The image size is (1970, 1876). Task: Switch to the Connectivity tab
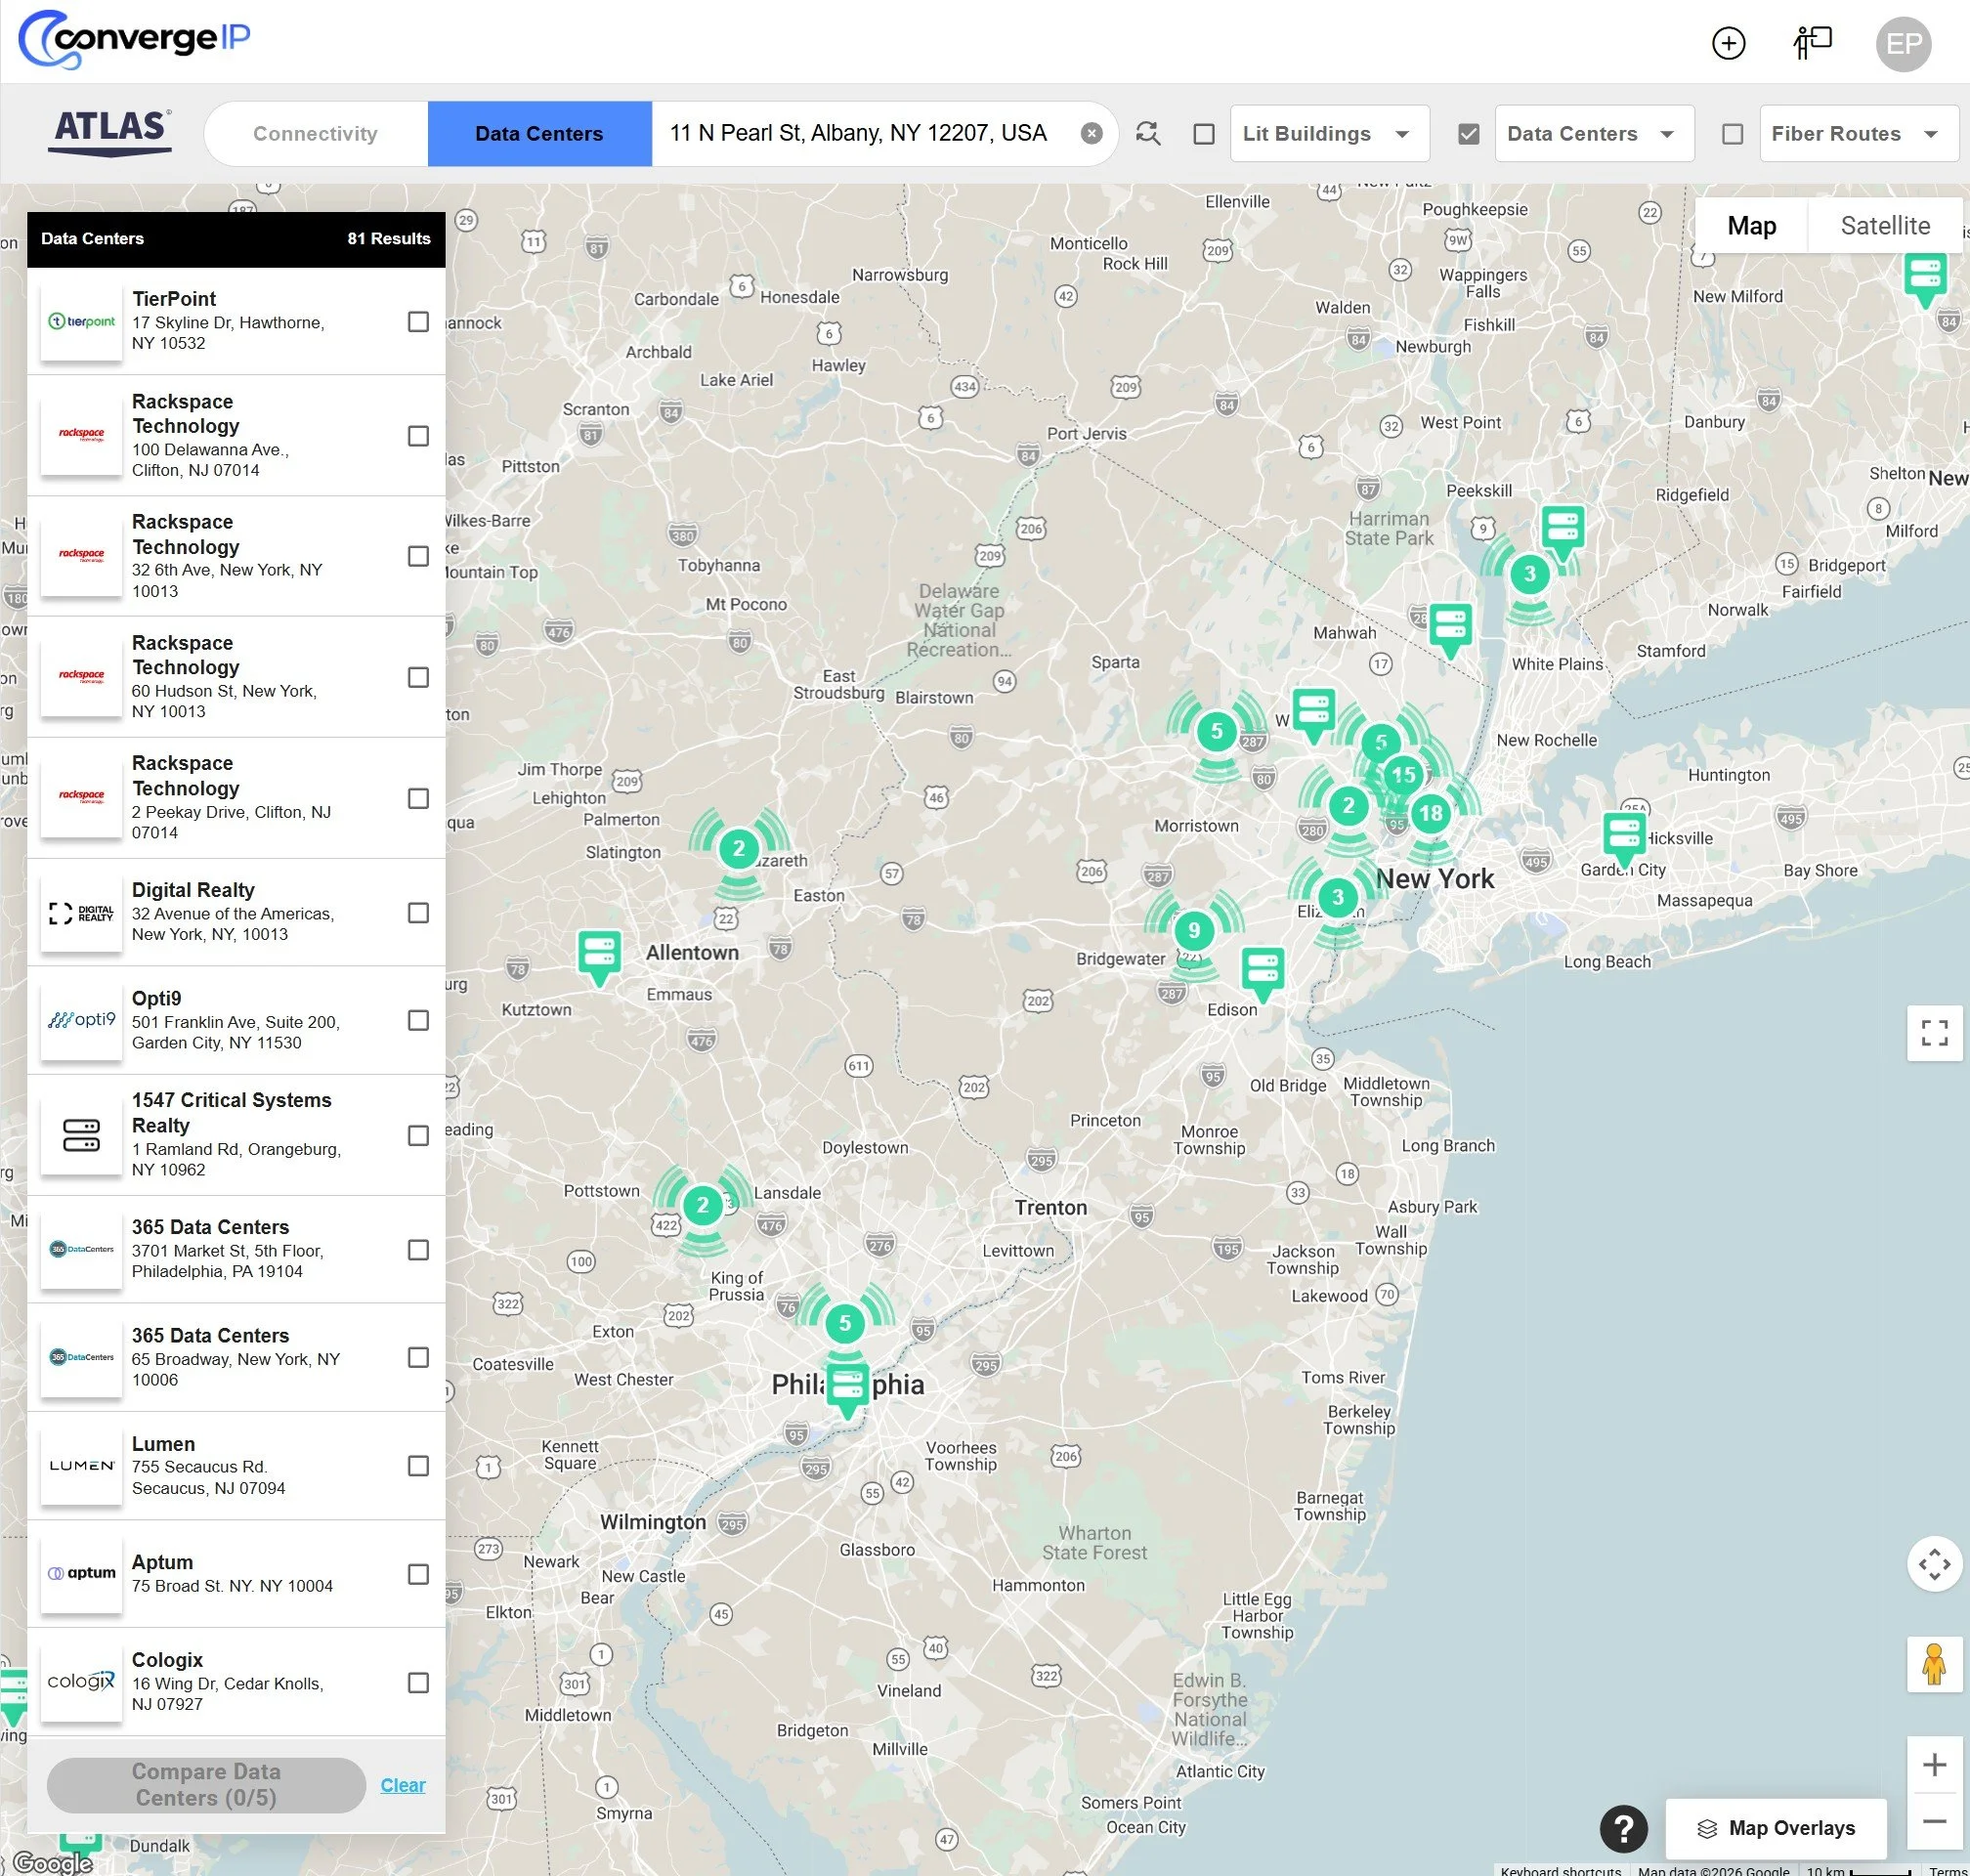[315, 134]
